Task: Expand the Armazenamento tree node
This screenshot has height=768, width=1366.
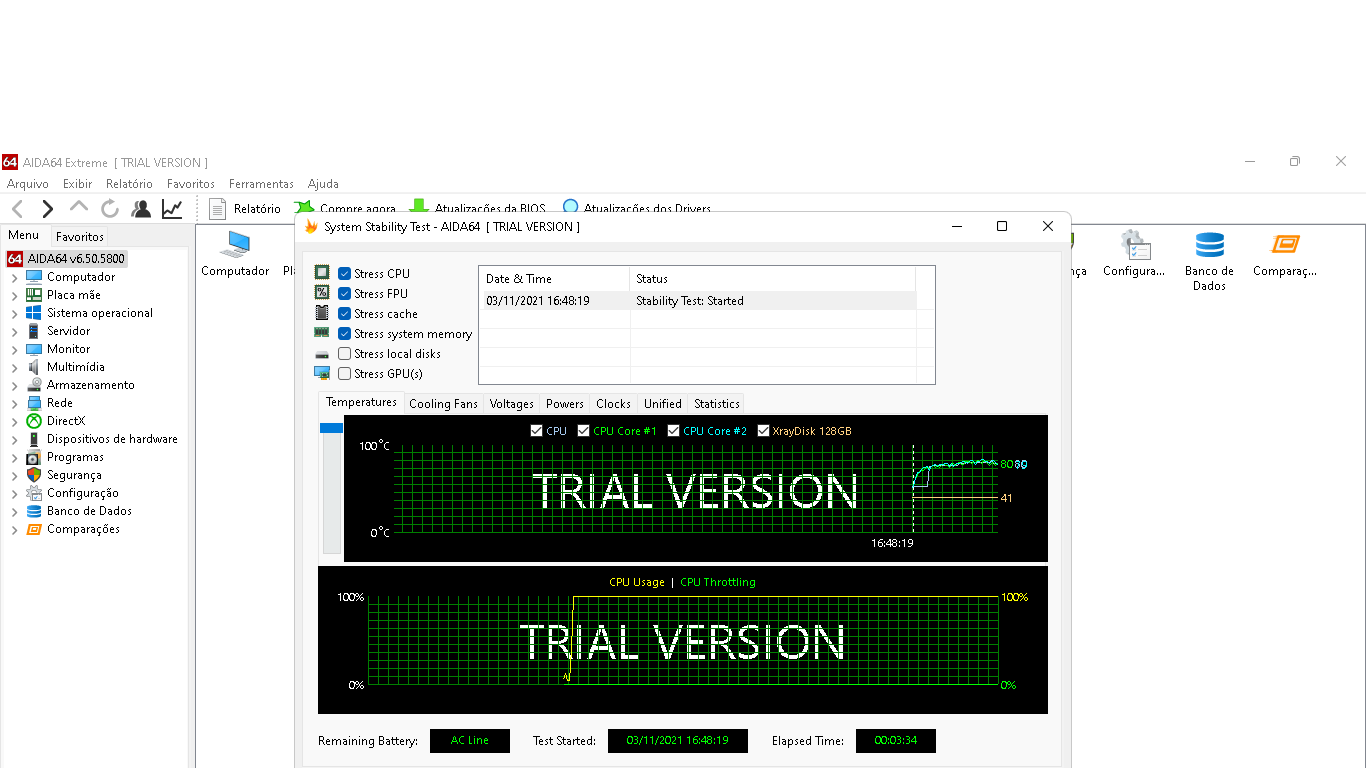Action: pyautogui.click(x=14, y=385)
